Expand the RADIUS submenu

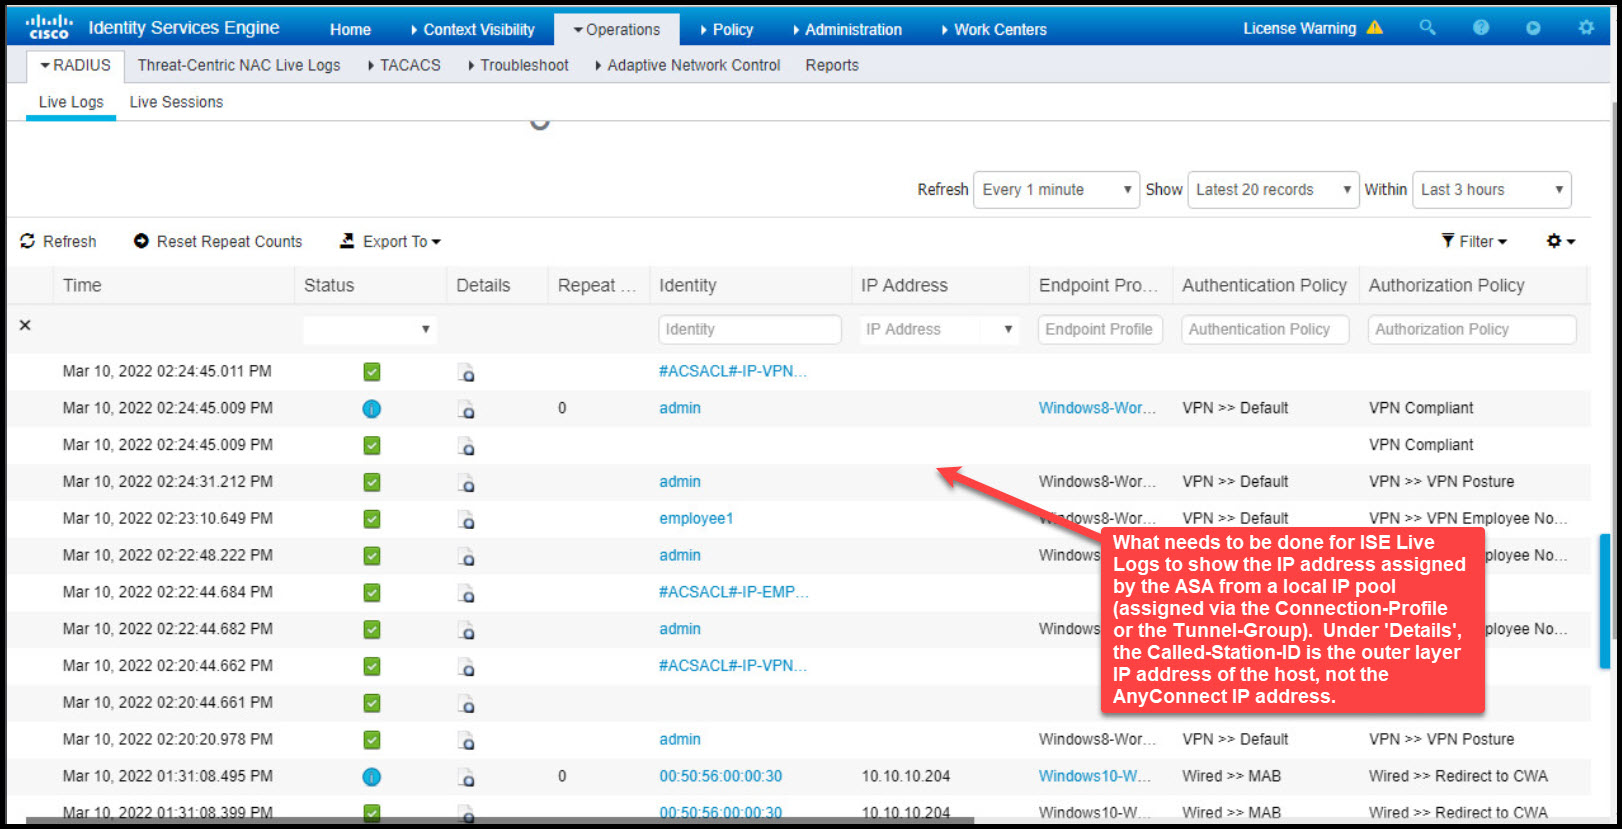[x=75, y=65]
